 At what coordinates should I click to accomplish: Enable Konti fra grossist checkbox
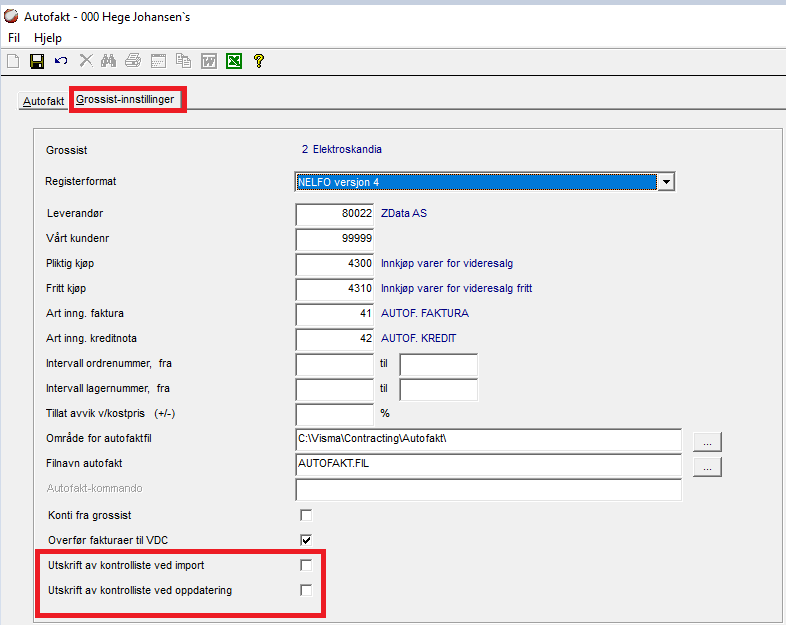(306, 515)
